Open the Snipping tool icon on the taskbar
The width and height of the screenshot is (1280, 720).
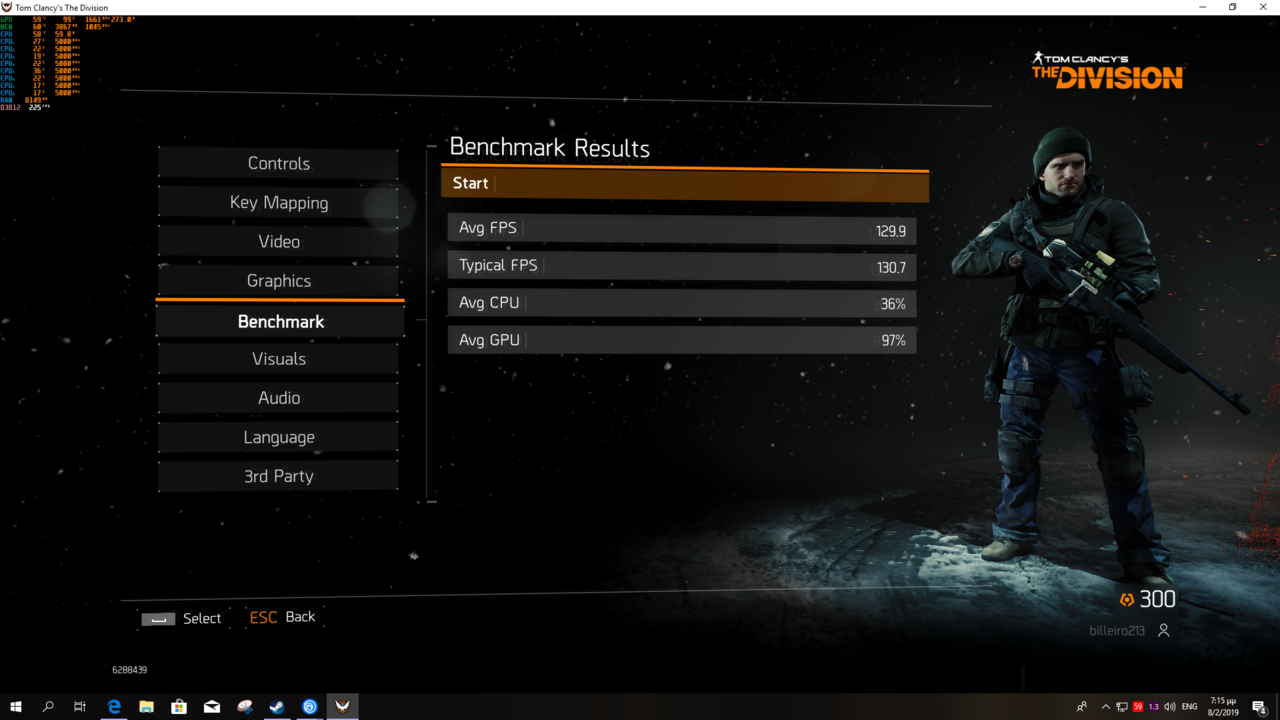click(x=245, y=707)
